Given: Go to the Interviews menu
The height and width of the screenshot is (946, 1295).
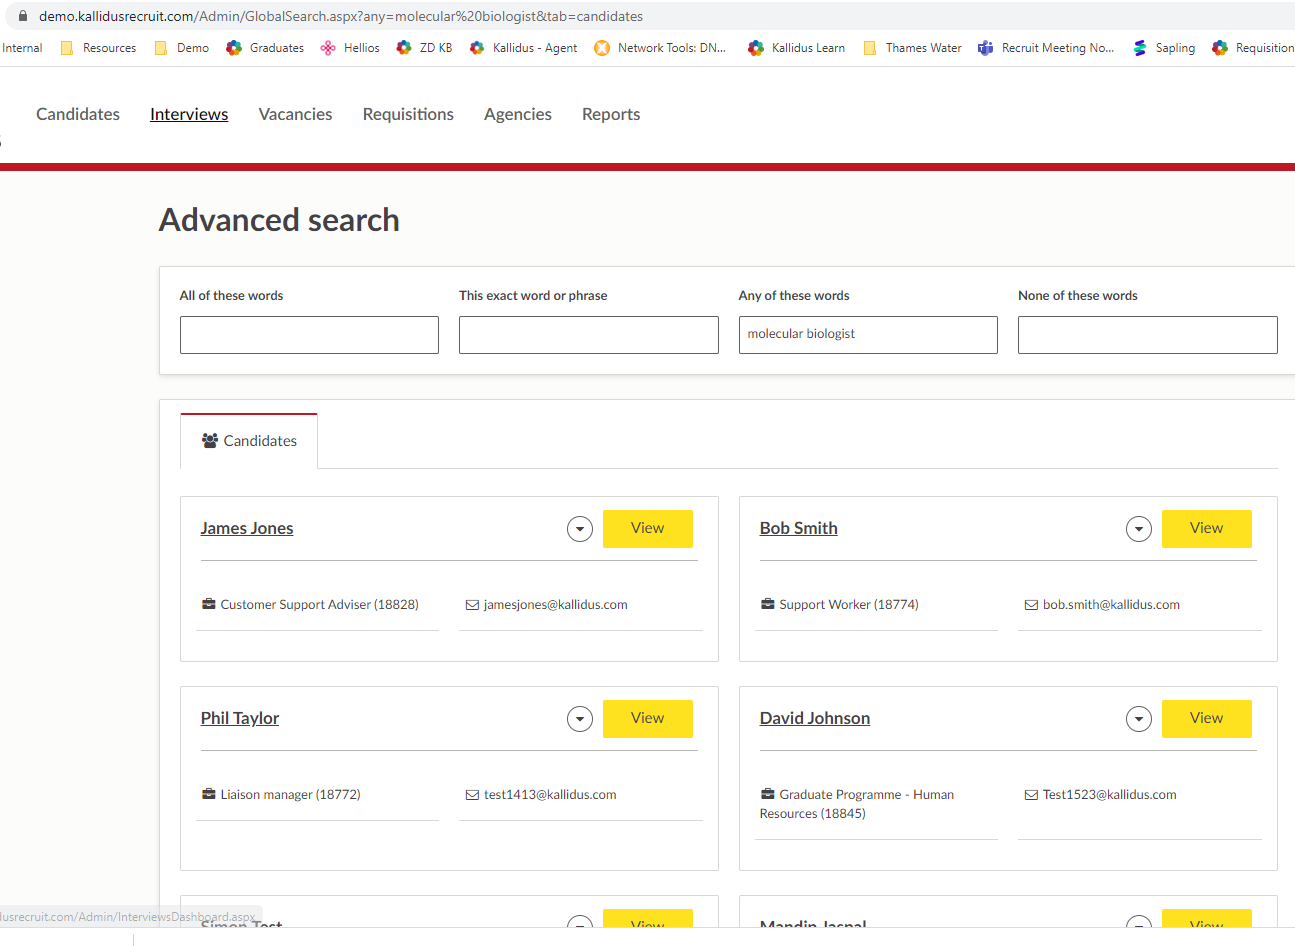Looking at the screenshot, I should (189, 114).
